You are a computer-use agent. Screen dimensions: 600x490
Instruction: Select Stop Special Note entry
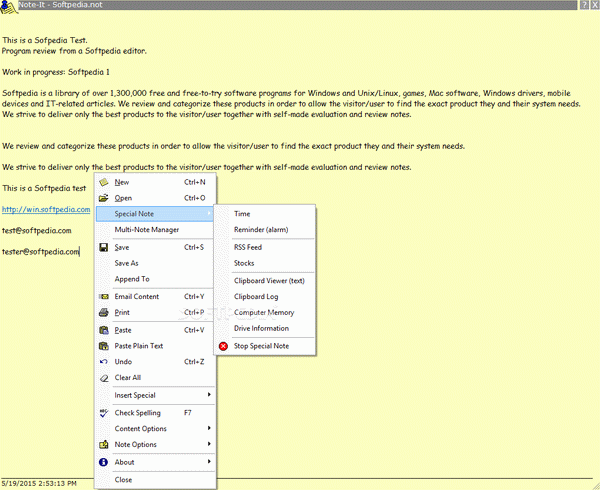pos(265,346)
